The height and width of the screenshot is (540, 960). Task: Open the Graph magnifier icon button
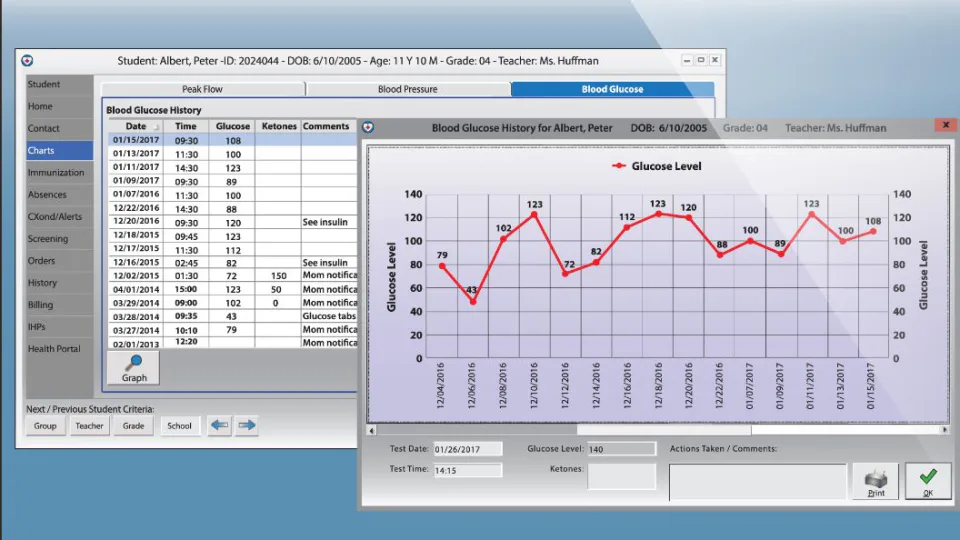click(x=134, y=368)
